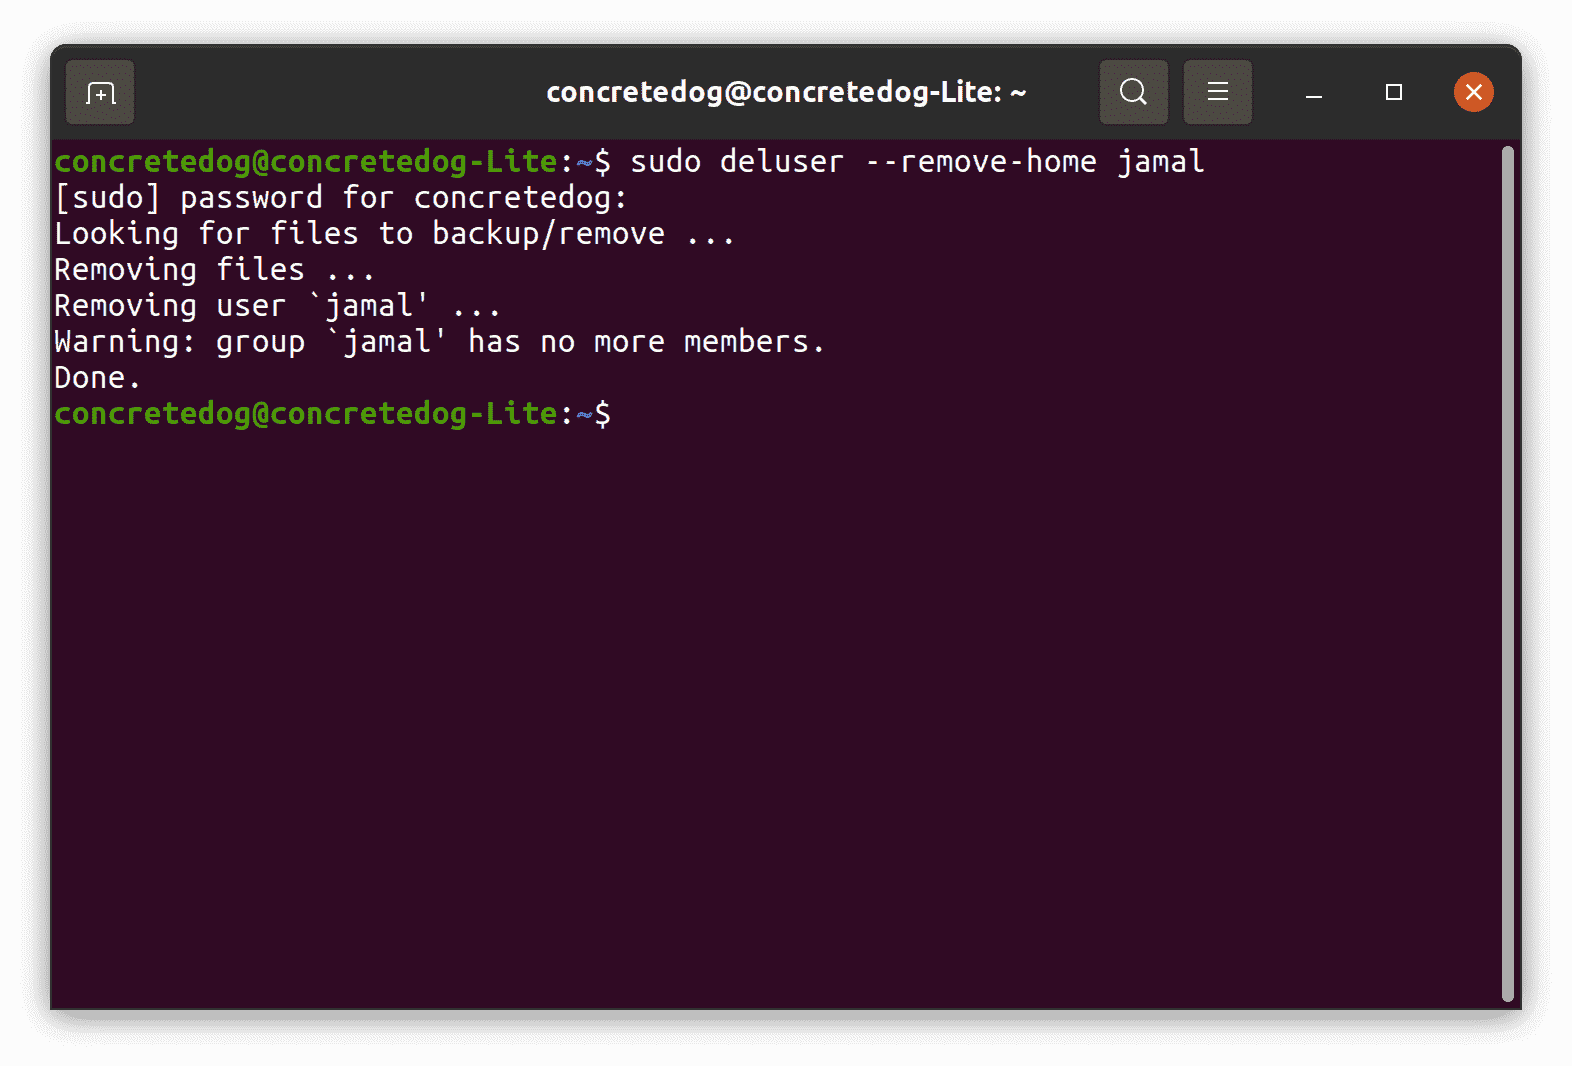The width and height of the screenshot is (1572, 1066).
Task: Click the 'Removing user `jamal'' line
Action: click(x=277, y=306)
